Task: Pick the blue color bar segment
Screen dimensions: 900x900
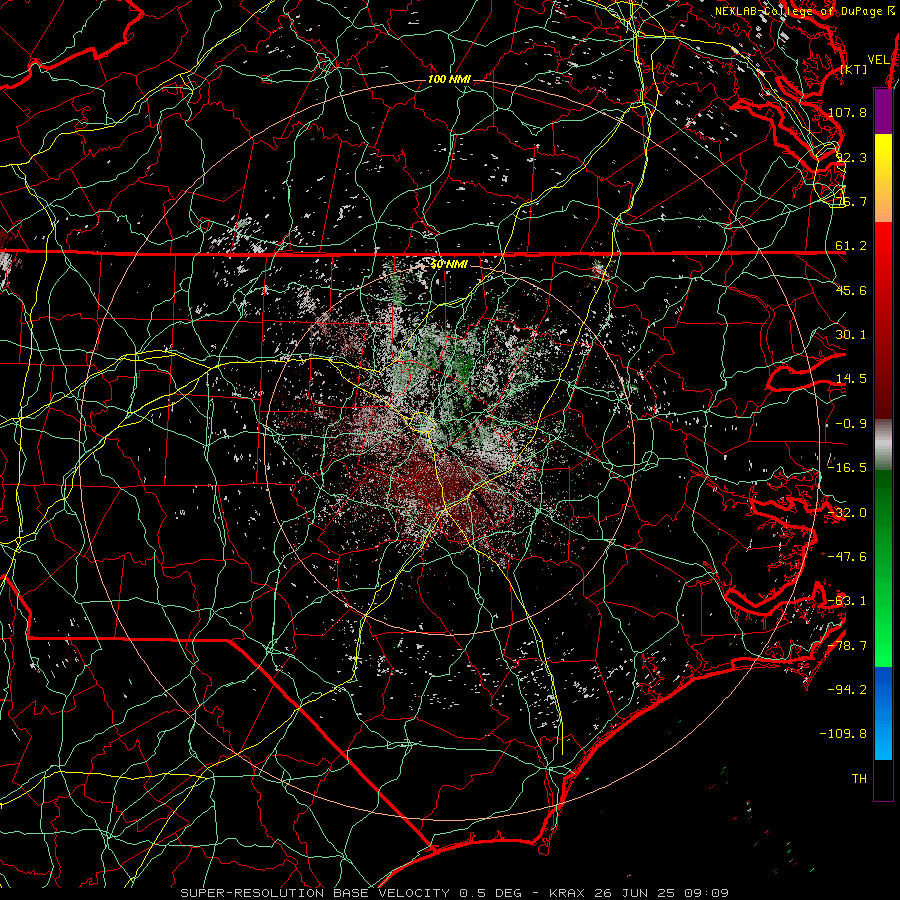Action: point(883,713)
